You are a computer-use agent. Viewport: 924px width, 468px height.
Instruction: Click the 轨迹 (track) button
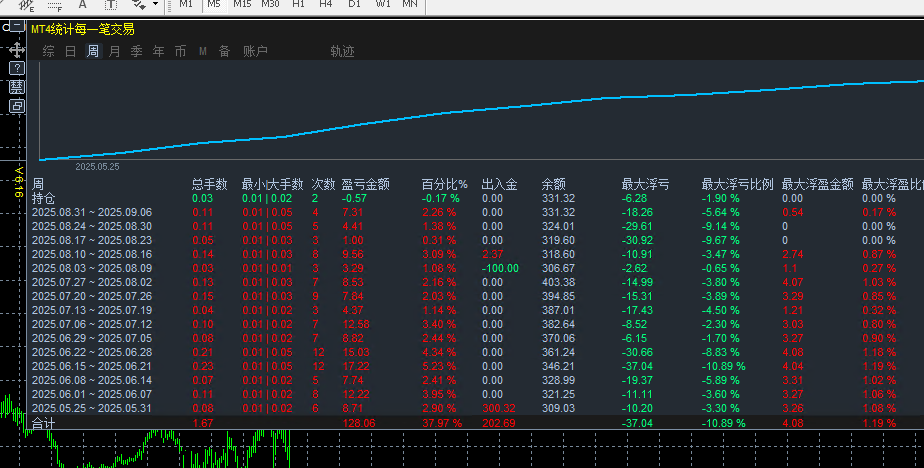pyautogui.click(x=342, y=51)
